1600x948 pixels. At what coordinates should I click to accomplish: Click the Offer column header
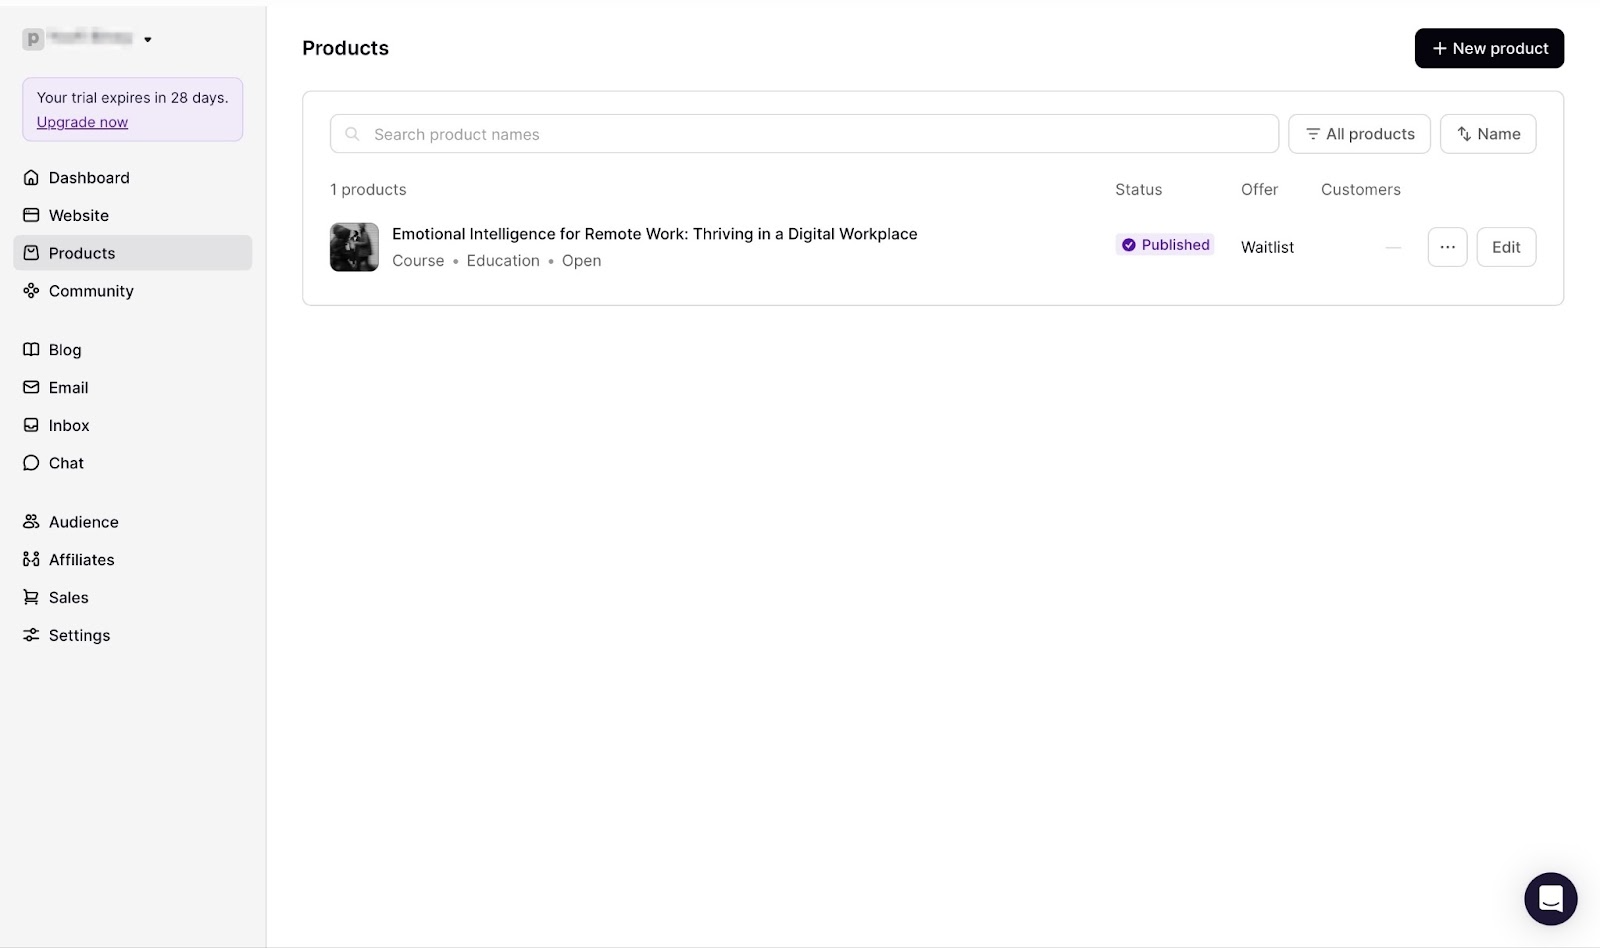coord(1259,190)
